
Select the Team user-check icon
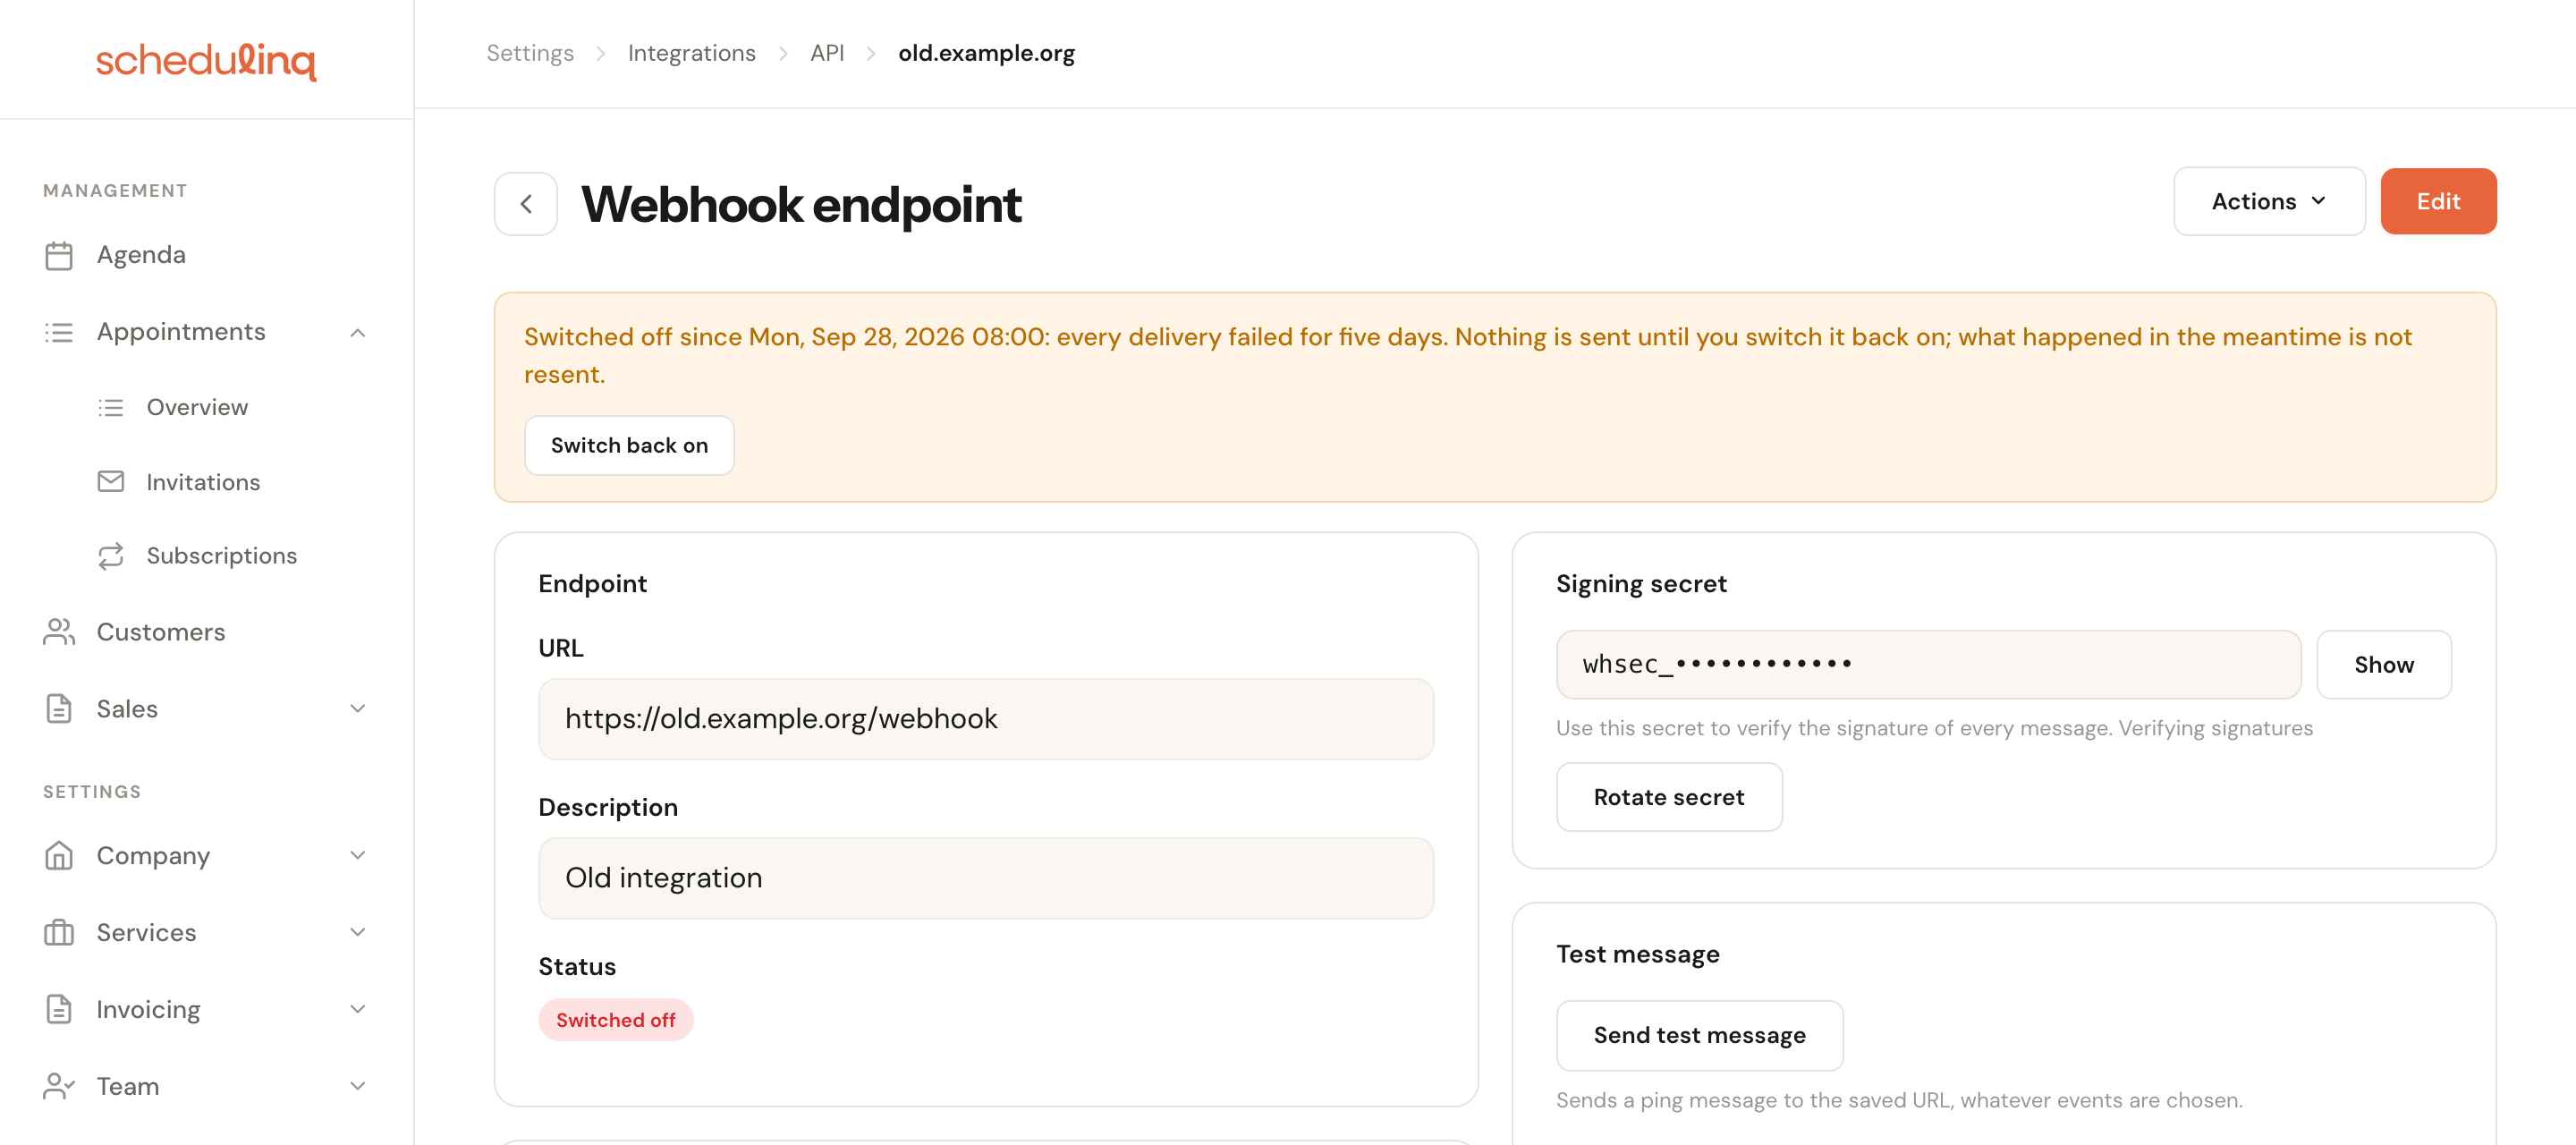coord(59,1086)
